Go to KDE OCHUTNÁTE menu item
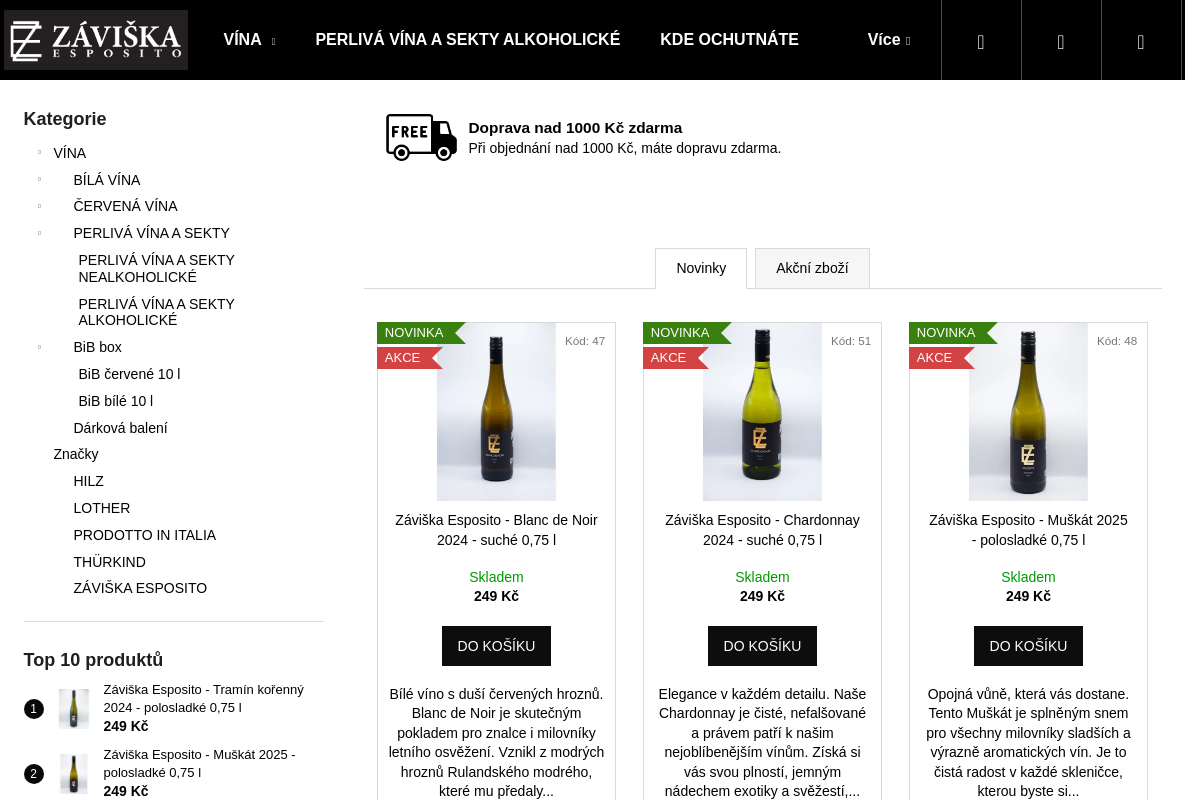 tap(729, 40)
